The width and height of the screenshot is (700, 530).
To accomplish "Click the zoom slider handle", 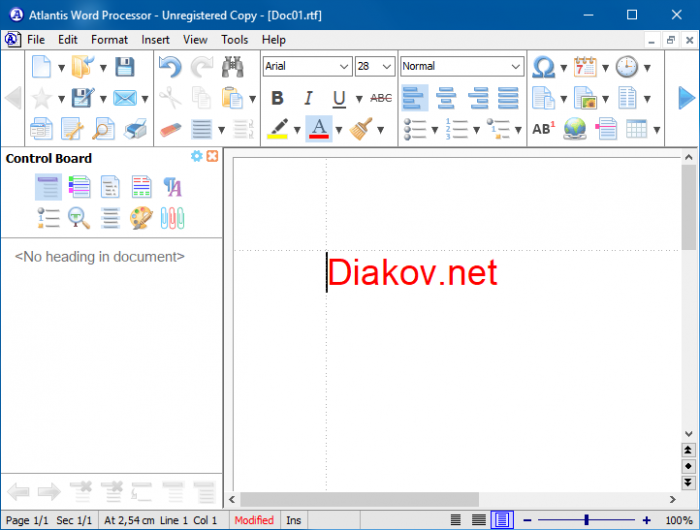I will 587,520.
